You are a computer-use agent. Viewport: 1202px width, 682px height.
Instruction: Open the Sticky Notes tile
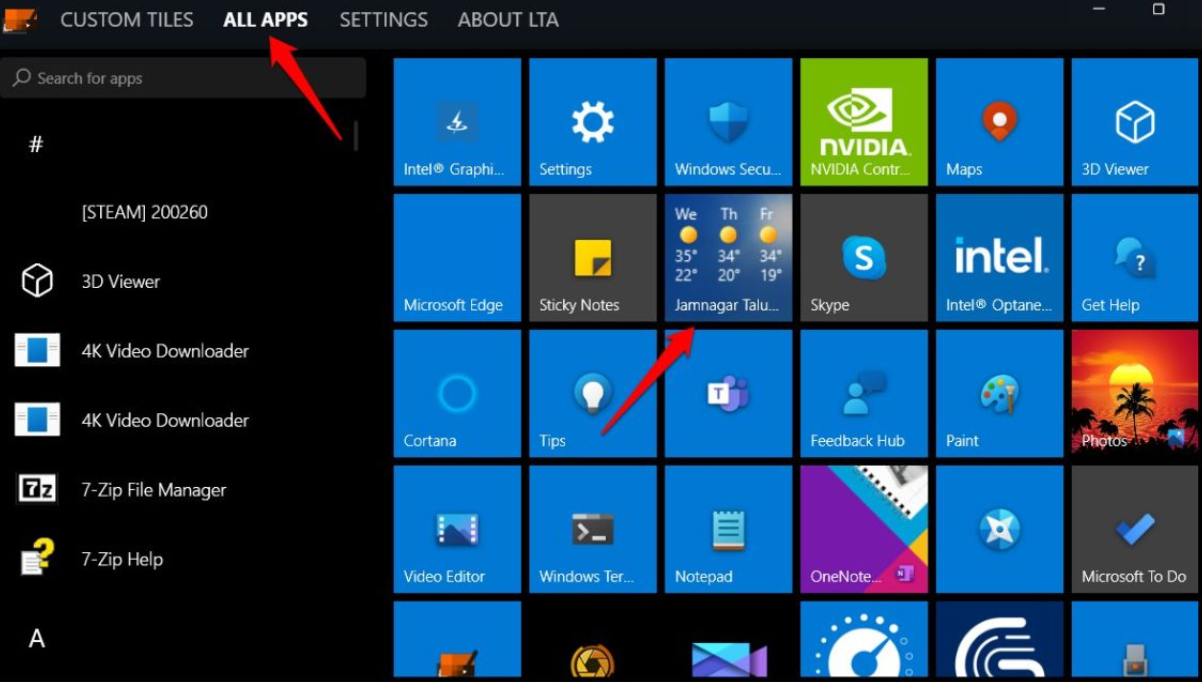(x=593, y=258)
